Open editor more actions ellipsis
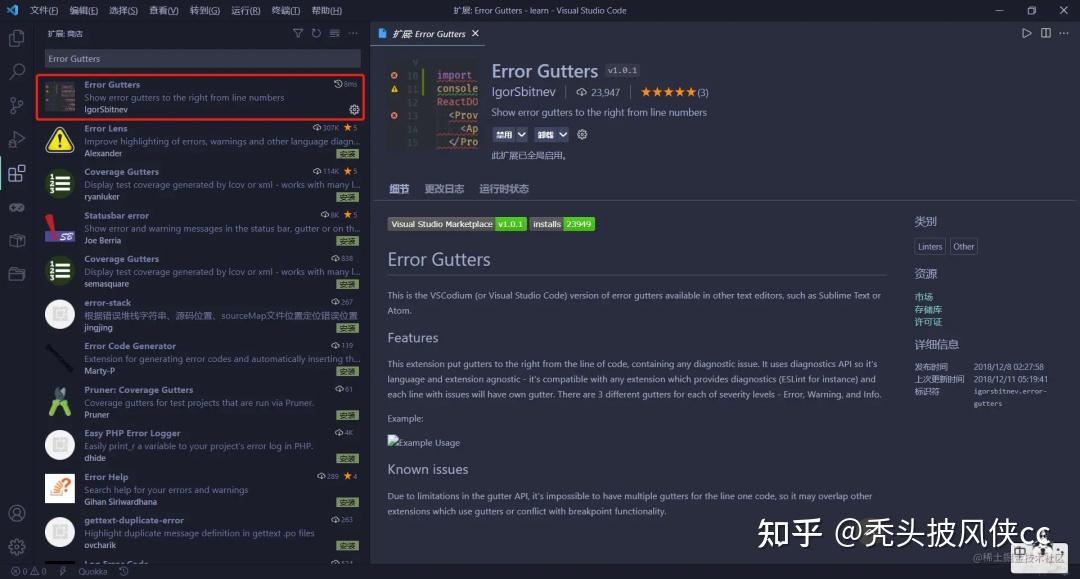Image resolution: width=1080 pixels, height=579 pixels. point(1064,33)
